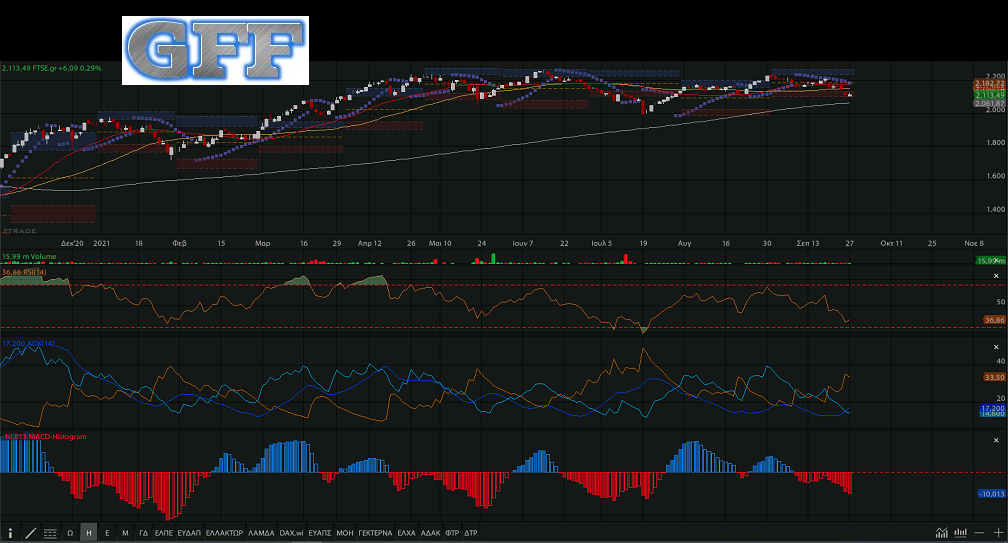Click the green 2.113,49 price axis tag
1008x543 pixels.
click(x=989, y=95)
